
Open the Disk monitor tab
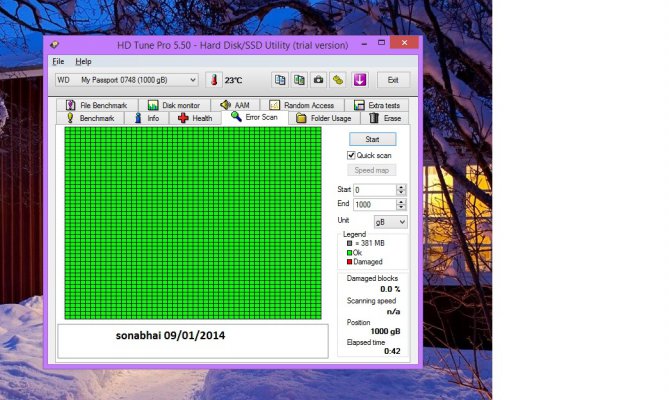pyautogui.click(x=174, y=105)
